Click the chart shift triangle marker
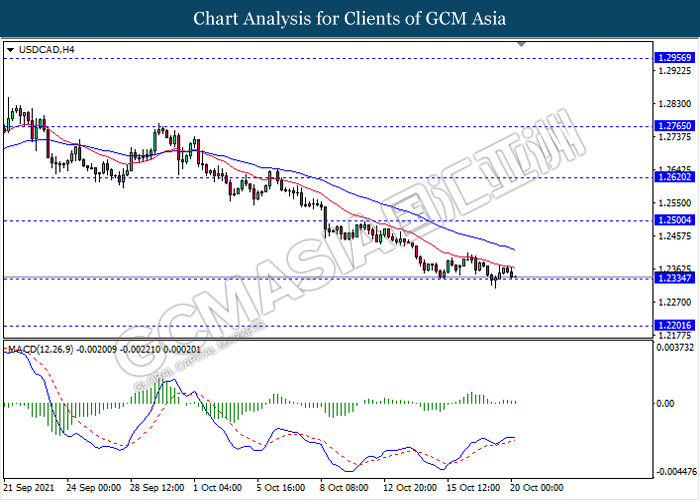 click(521, 44)
